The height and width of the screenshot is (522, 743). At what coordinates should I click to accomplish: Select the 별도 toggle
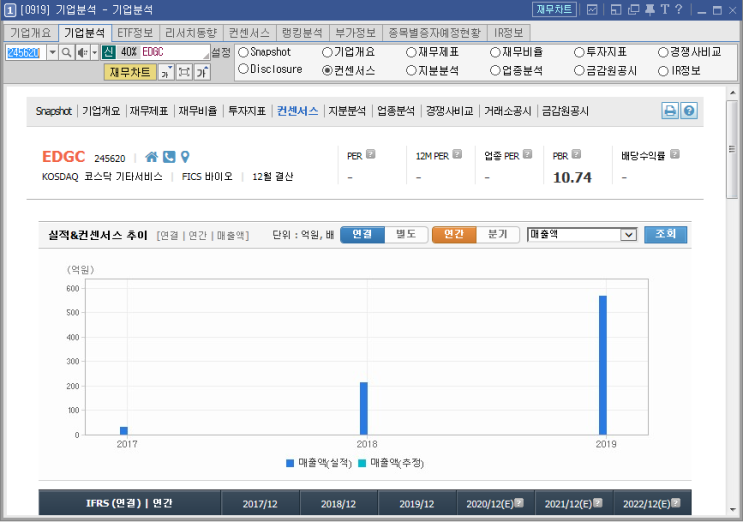pos(406,234)
